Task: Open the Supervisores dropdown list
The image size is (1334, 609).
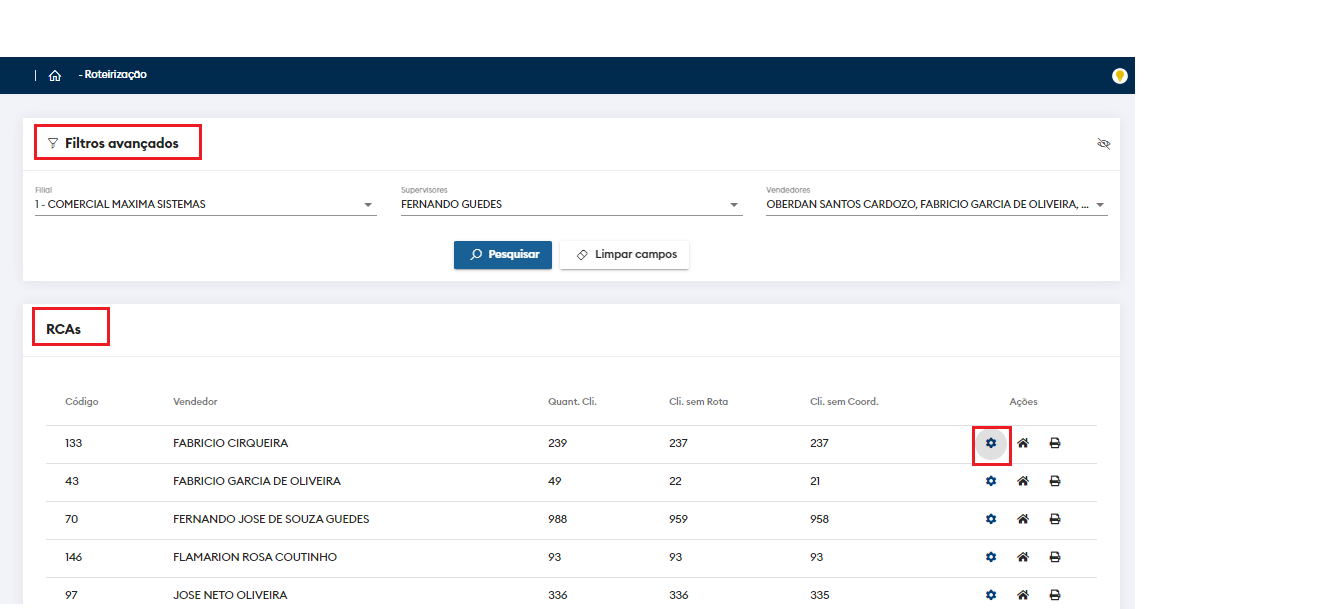Action: 734,205
